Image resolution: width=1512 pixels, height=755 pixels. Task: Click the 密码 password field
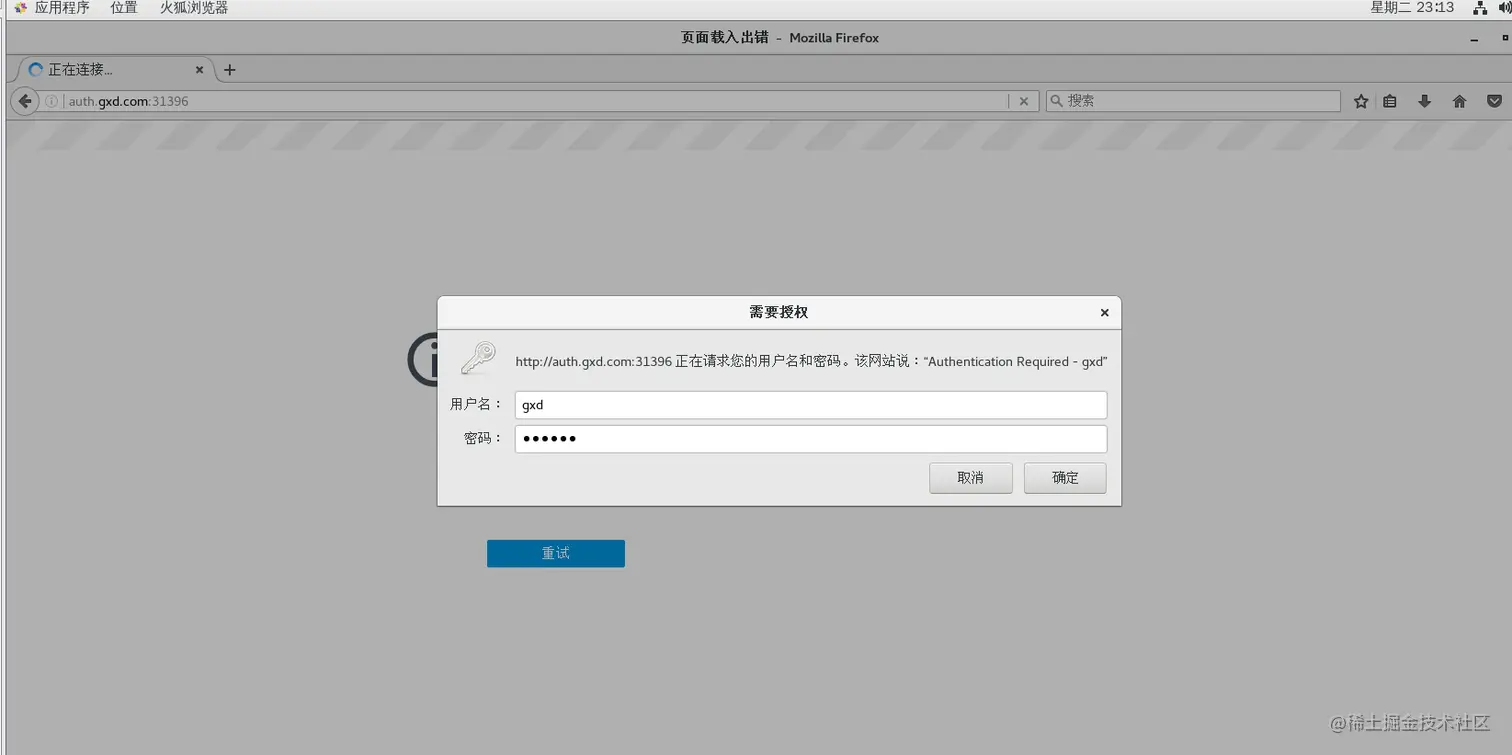click(x=811, y=439)
